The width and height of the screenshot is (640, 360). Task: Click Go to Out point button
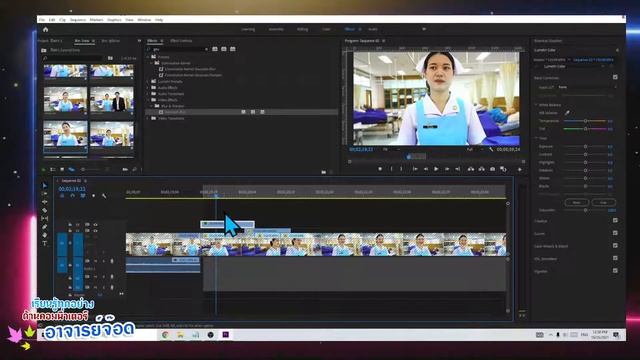click(x=458, y=169)
